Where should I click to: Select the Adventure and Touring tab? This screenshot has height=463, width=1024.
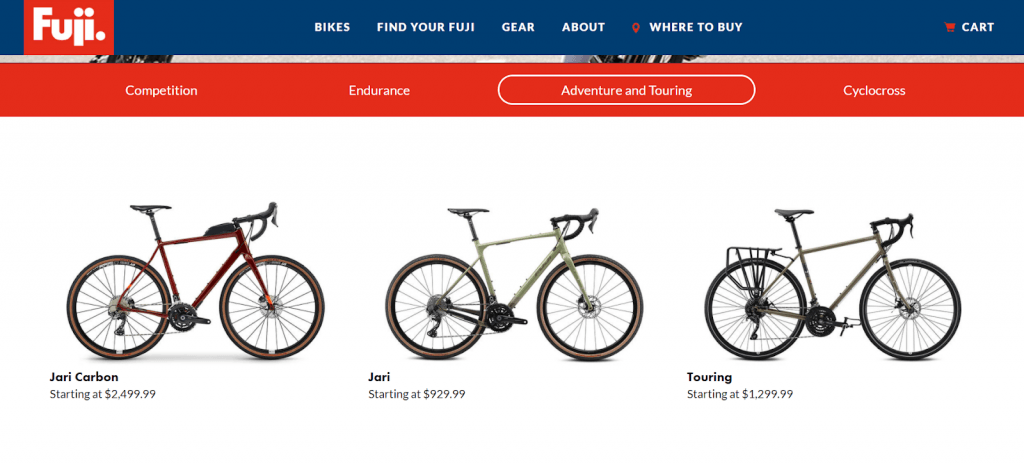pos(626,90)
